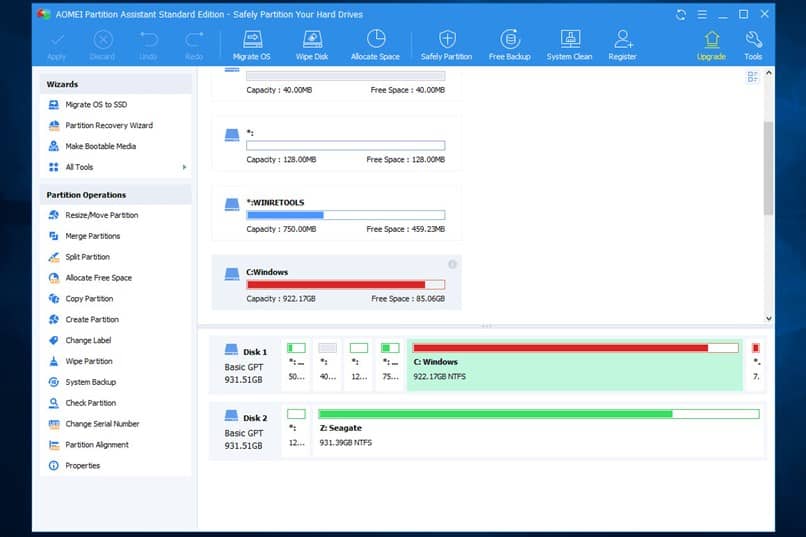The width and height of the screenshot is (806, 537).
Task: Click the Wizards section header
Action: (116, 84)
